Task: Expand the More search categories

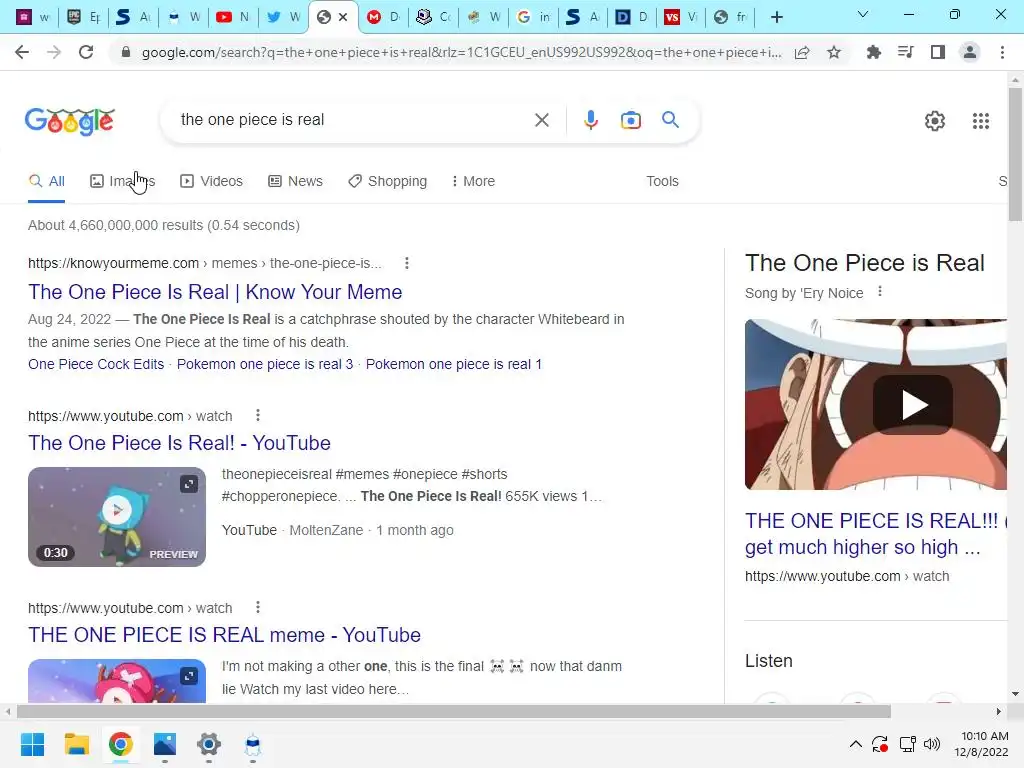Action: click(x=473, y=182)
